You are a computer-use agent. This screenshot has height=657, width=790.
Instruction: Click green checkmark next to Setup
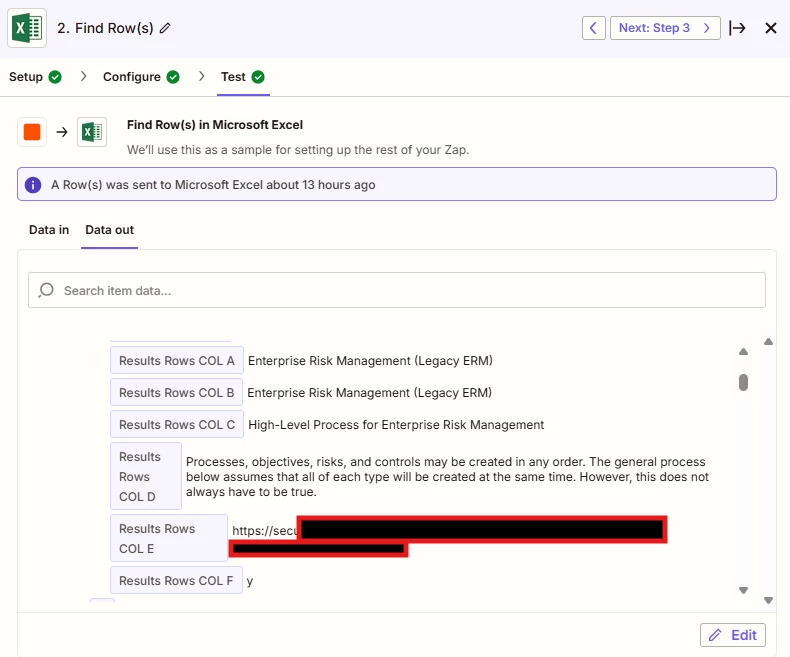pyautogui.click(x=55, y=77)
